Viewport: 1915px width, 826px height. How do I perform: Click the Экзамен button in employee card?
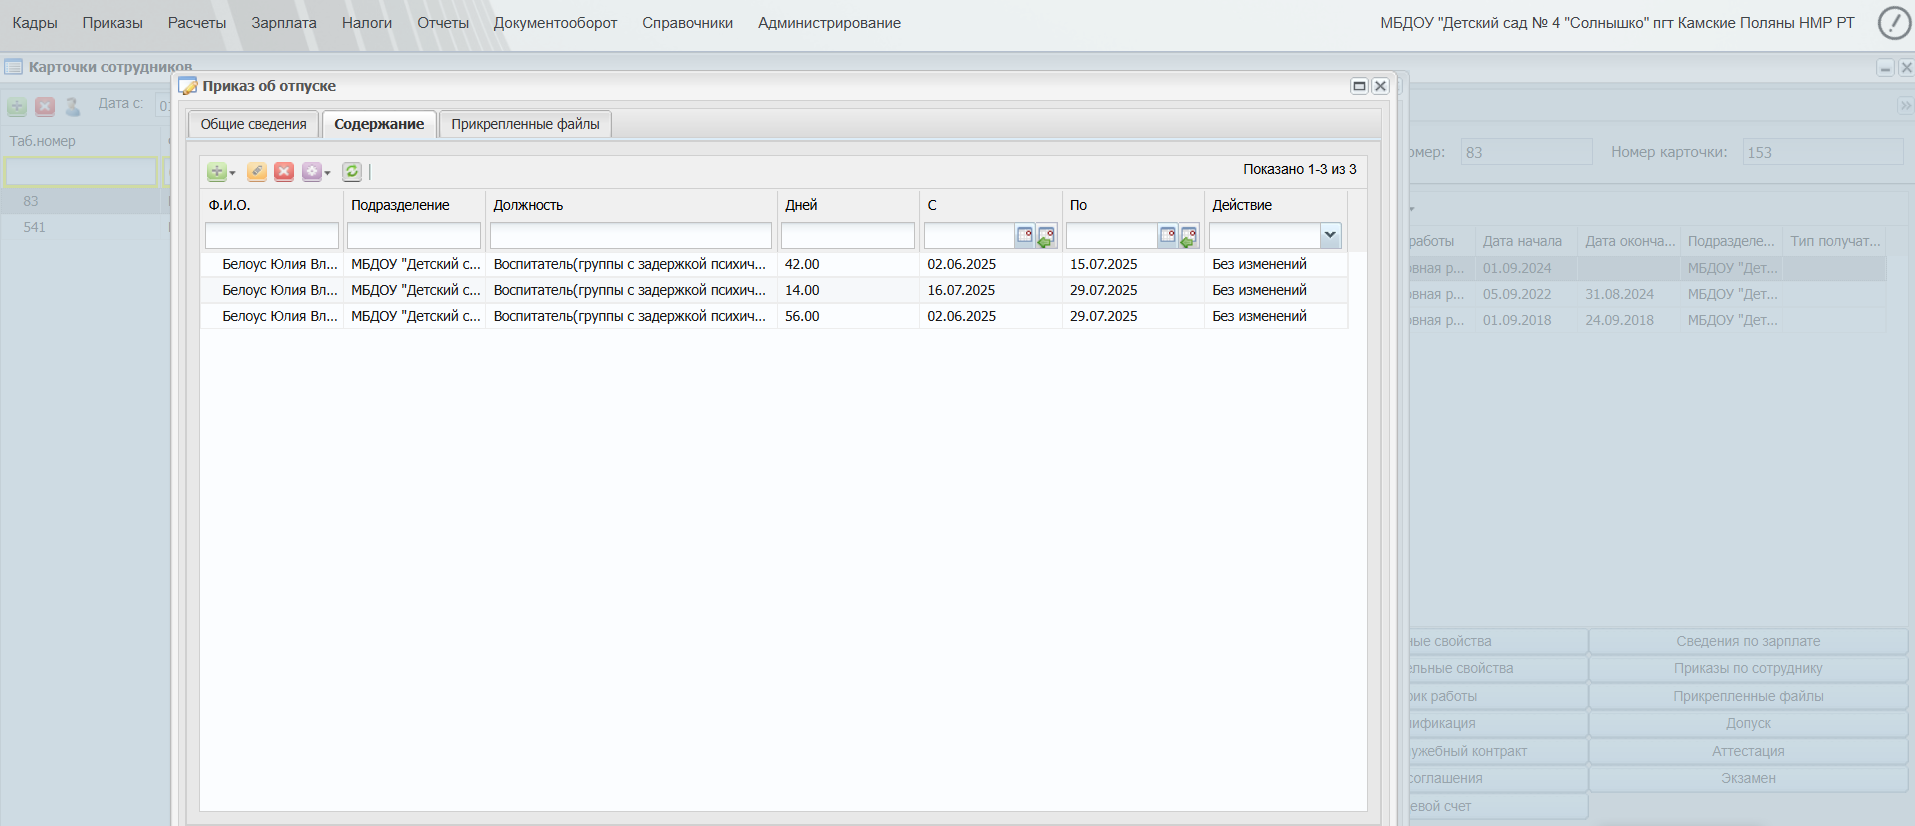tap(1748, 778)
